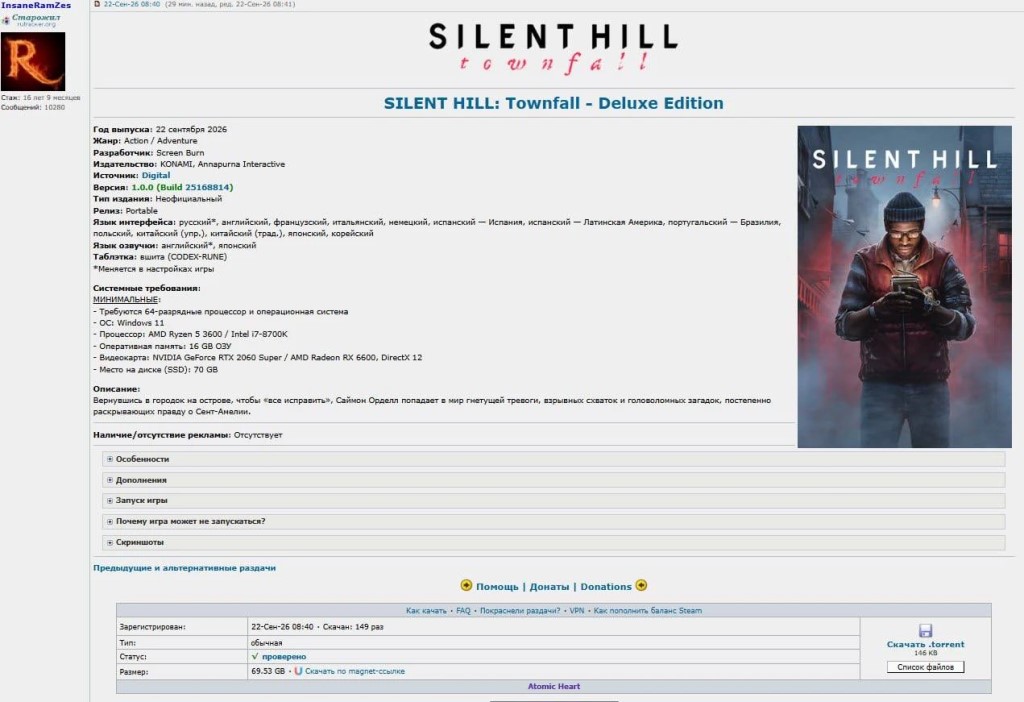The height and width of the screenshot is (702, 1024).
Task: Click the 146 KB torrent size text
Action: point(925,653)
